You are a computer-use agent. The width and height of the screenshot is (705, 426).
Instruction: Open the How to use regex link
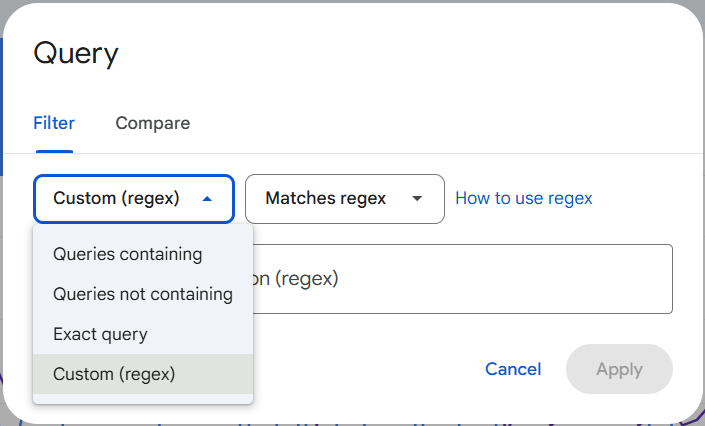click(523, 199)
